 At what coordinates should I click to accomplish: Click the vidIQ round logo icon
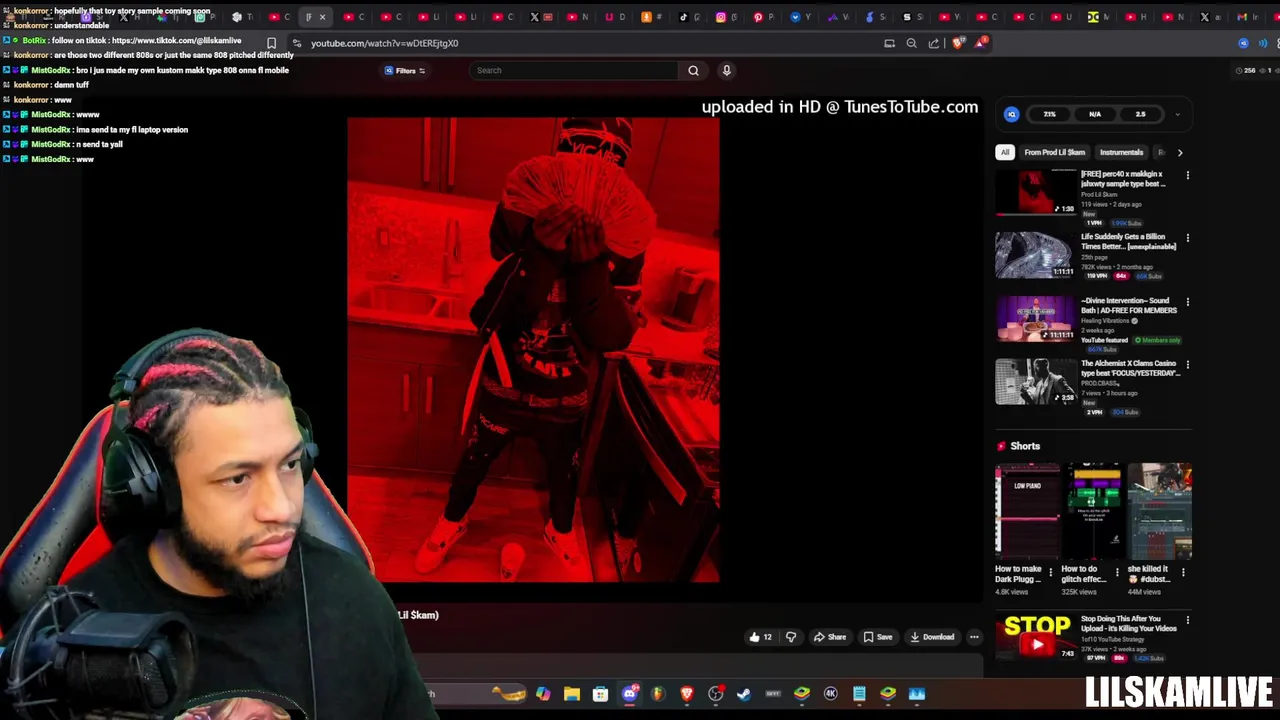pyautogui.click(x=1012, y=114)
